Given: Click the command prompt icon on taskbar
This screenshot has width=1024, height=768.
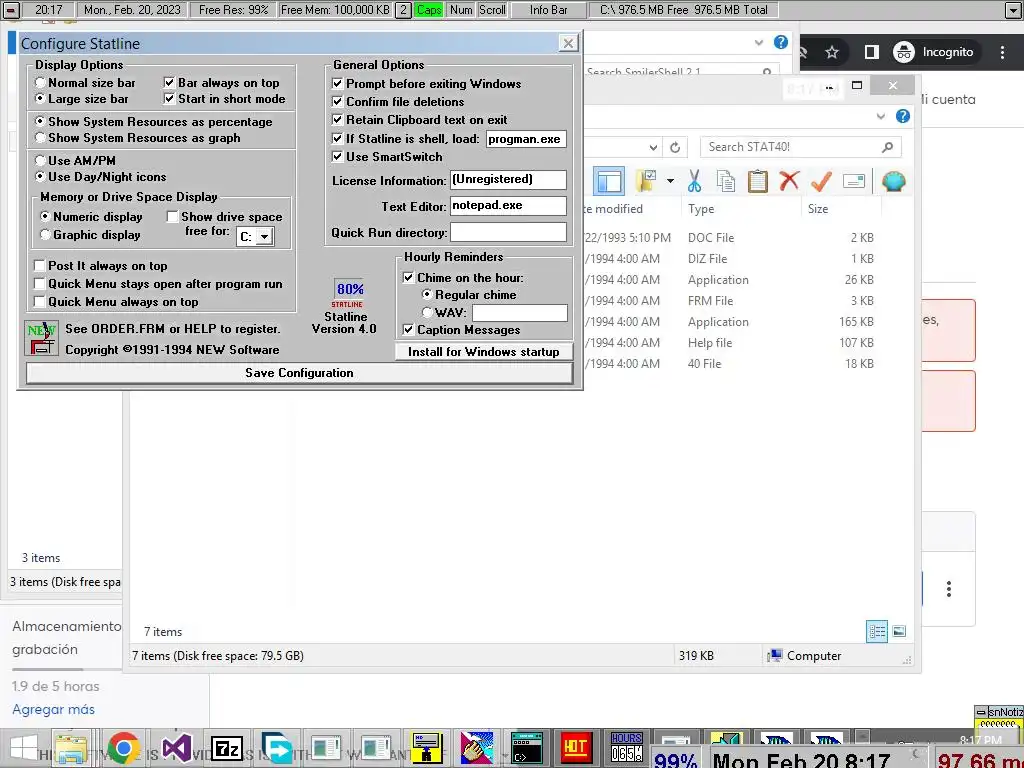Looking at the screenshot, I should (526, 747).
